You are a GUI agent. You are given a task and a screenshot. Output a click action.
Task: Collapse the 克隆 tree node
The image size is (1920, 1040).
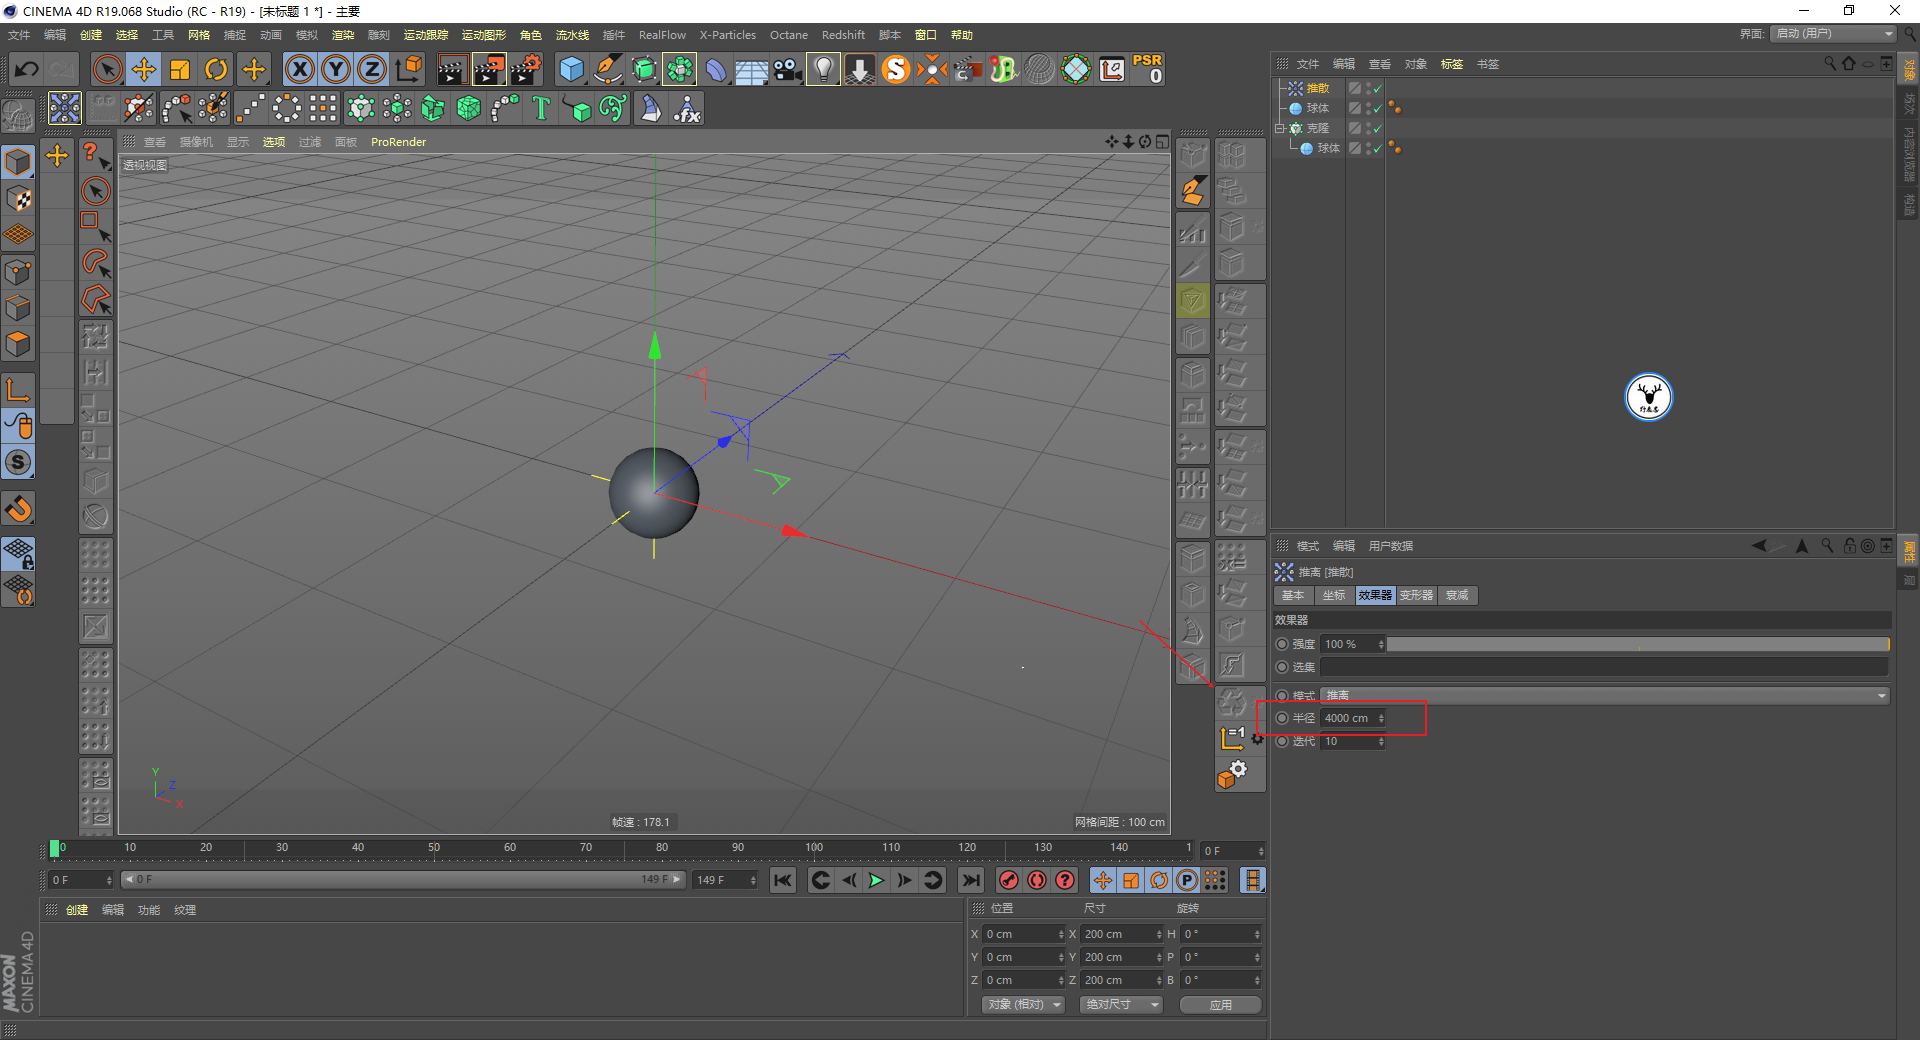(x=1279, y=128)
